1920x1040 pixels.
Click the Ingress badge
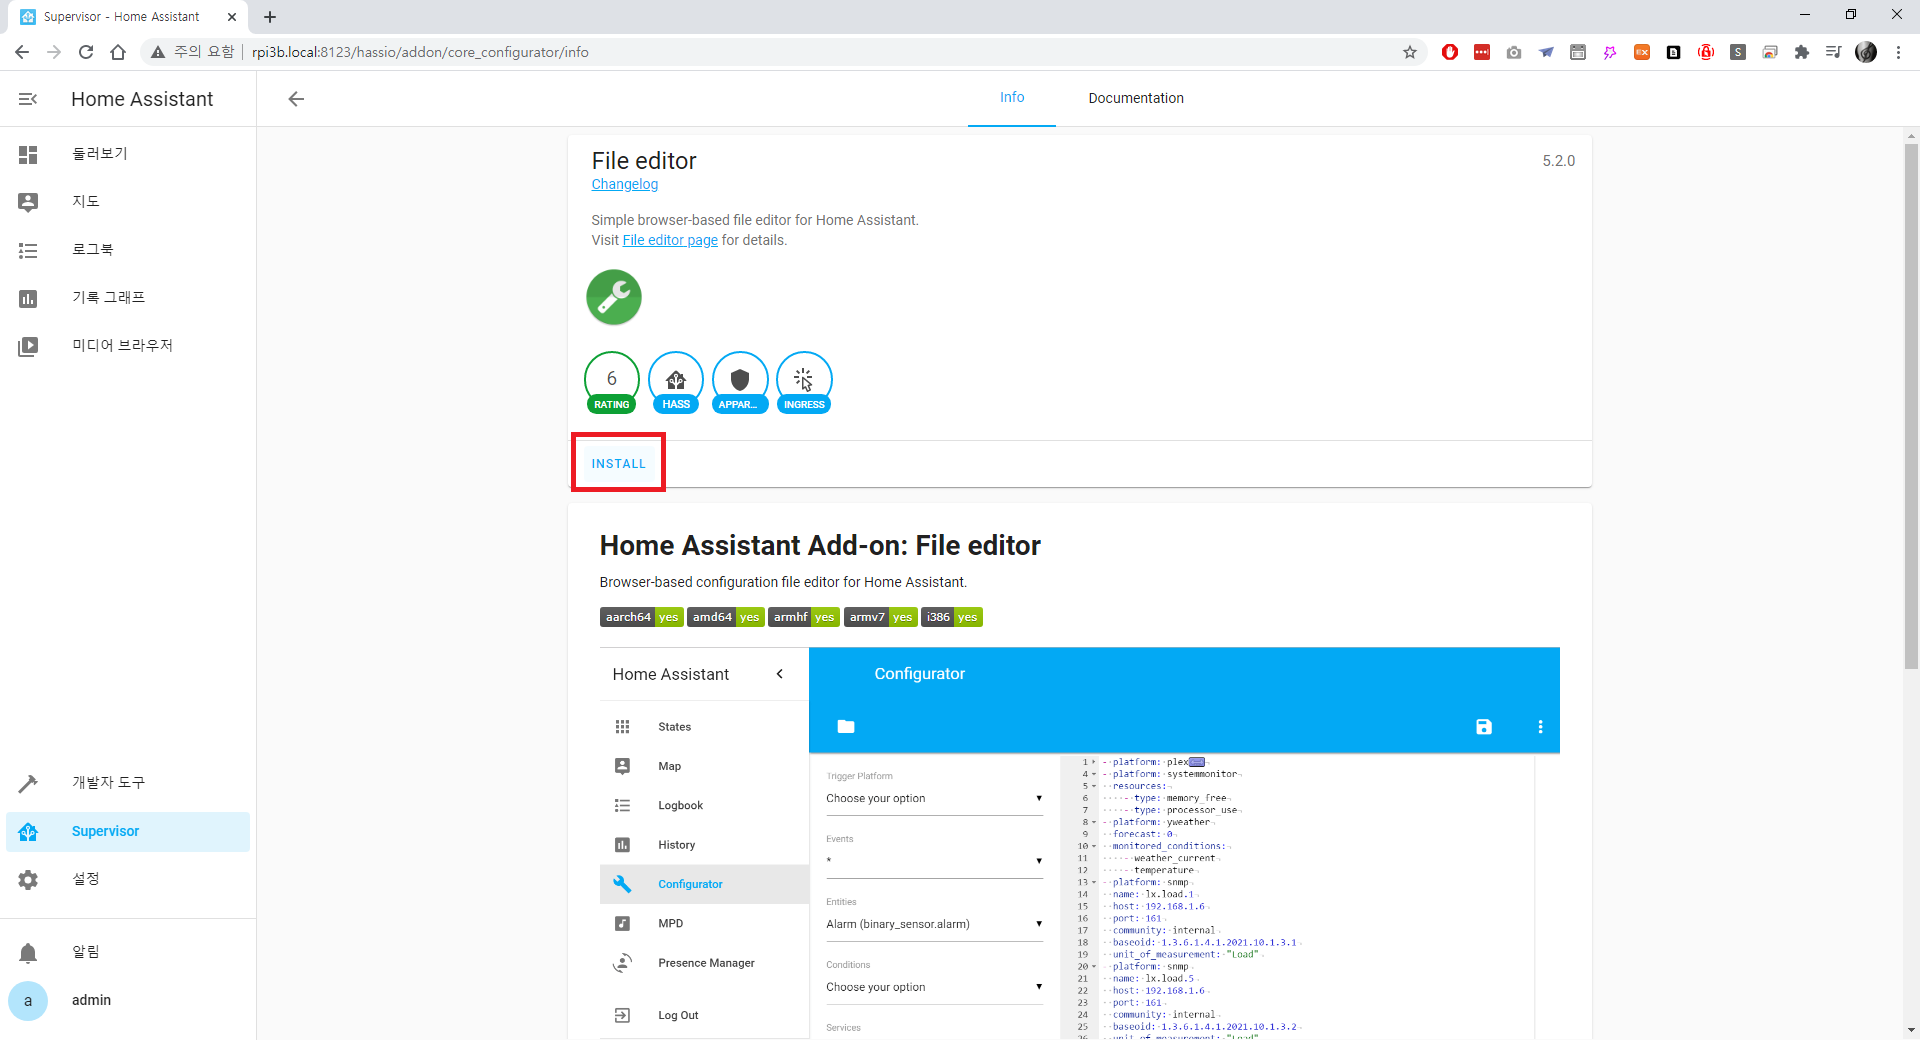[x=804, y=382]
